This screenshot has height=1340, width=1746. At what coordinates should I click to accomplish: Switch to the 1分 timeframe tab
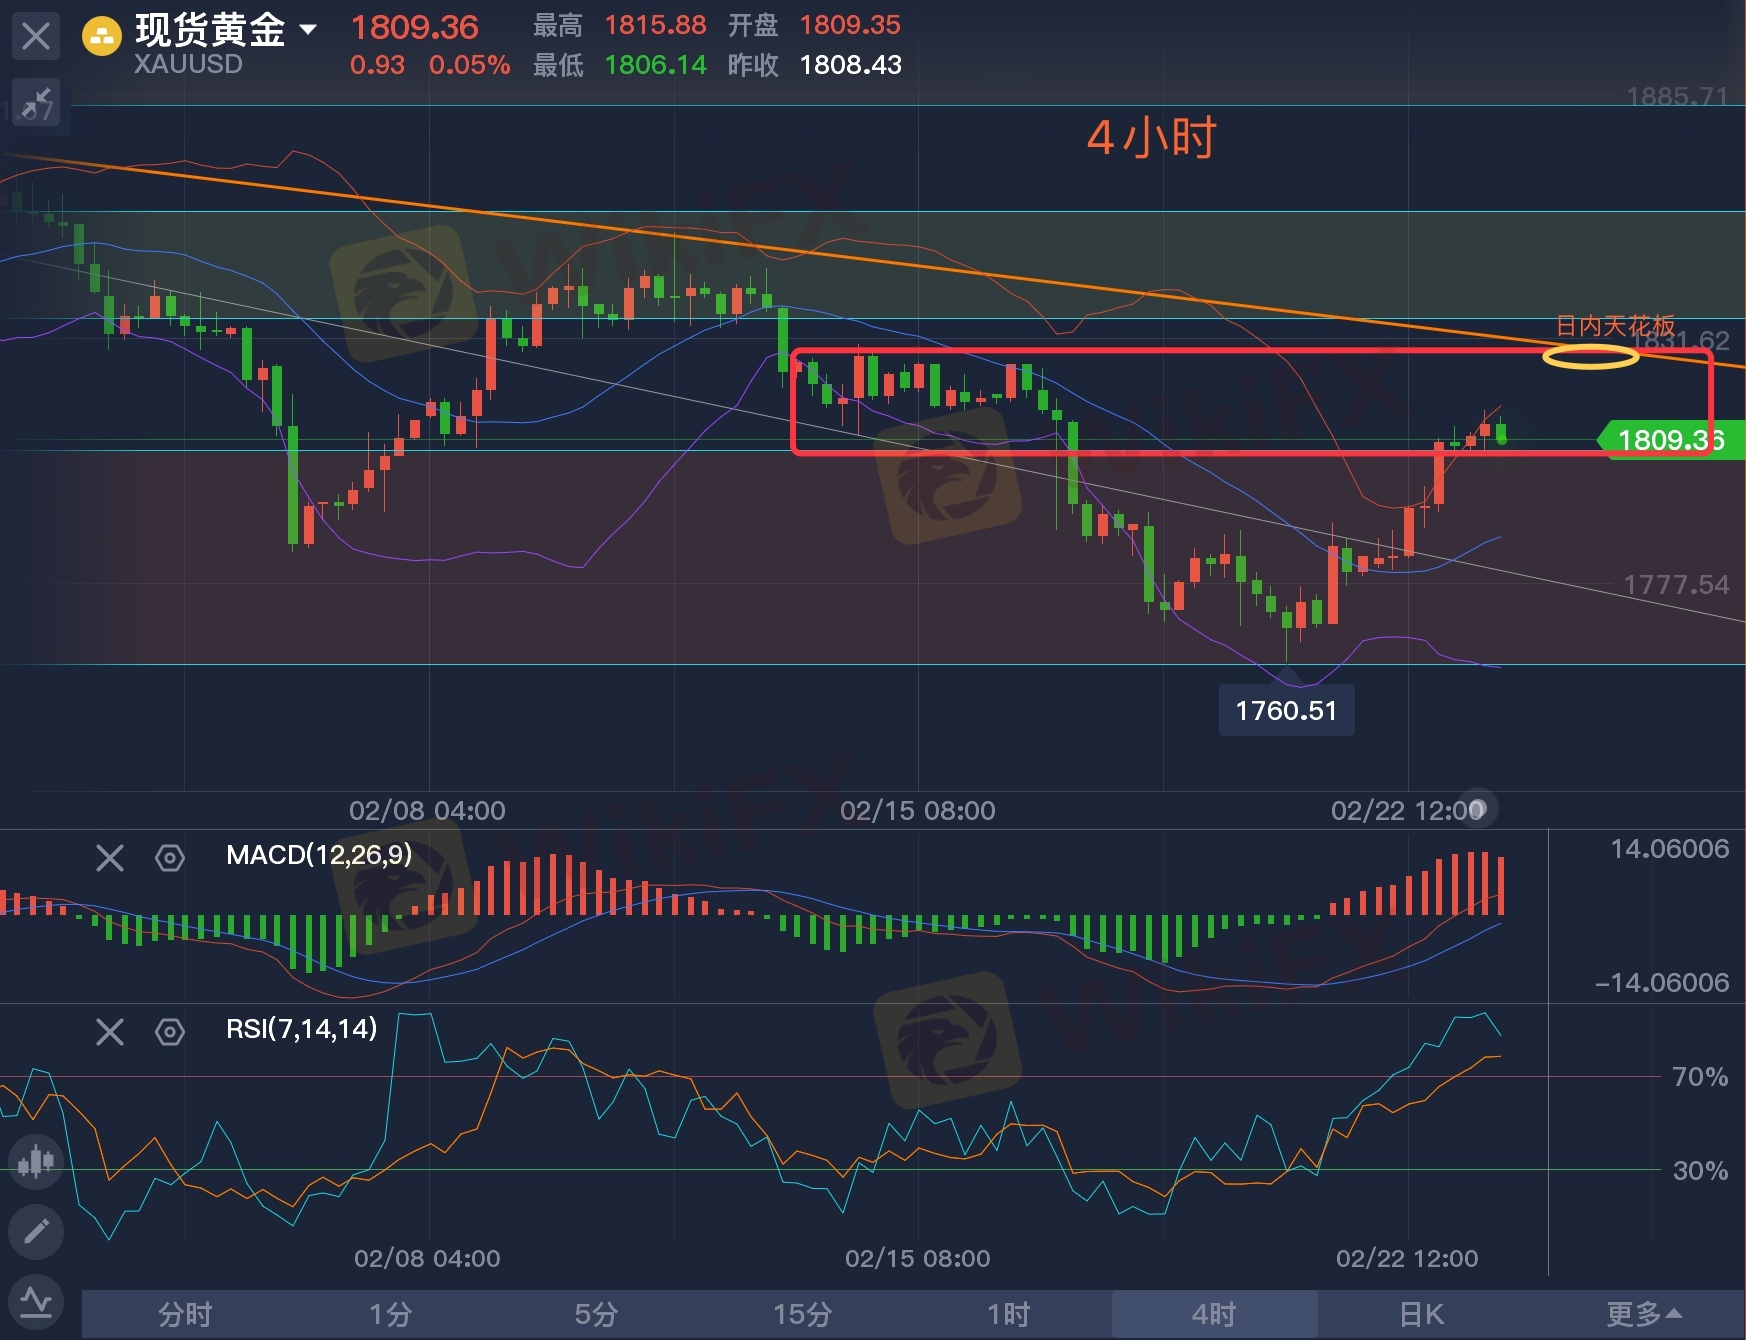[390, 1314]
